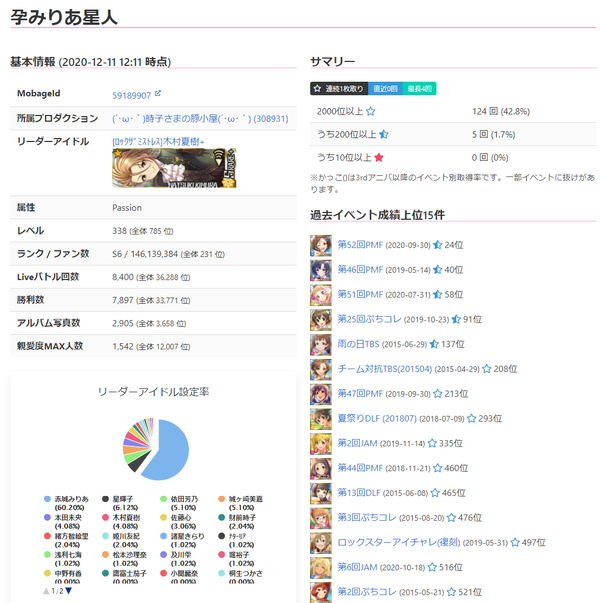This screenshot has width=600, height=603.
Task: Click idol icon beside チーム対抗TBS(201504)
Action: pos(321,370)
